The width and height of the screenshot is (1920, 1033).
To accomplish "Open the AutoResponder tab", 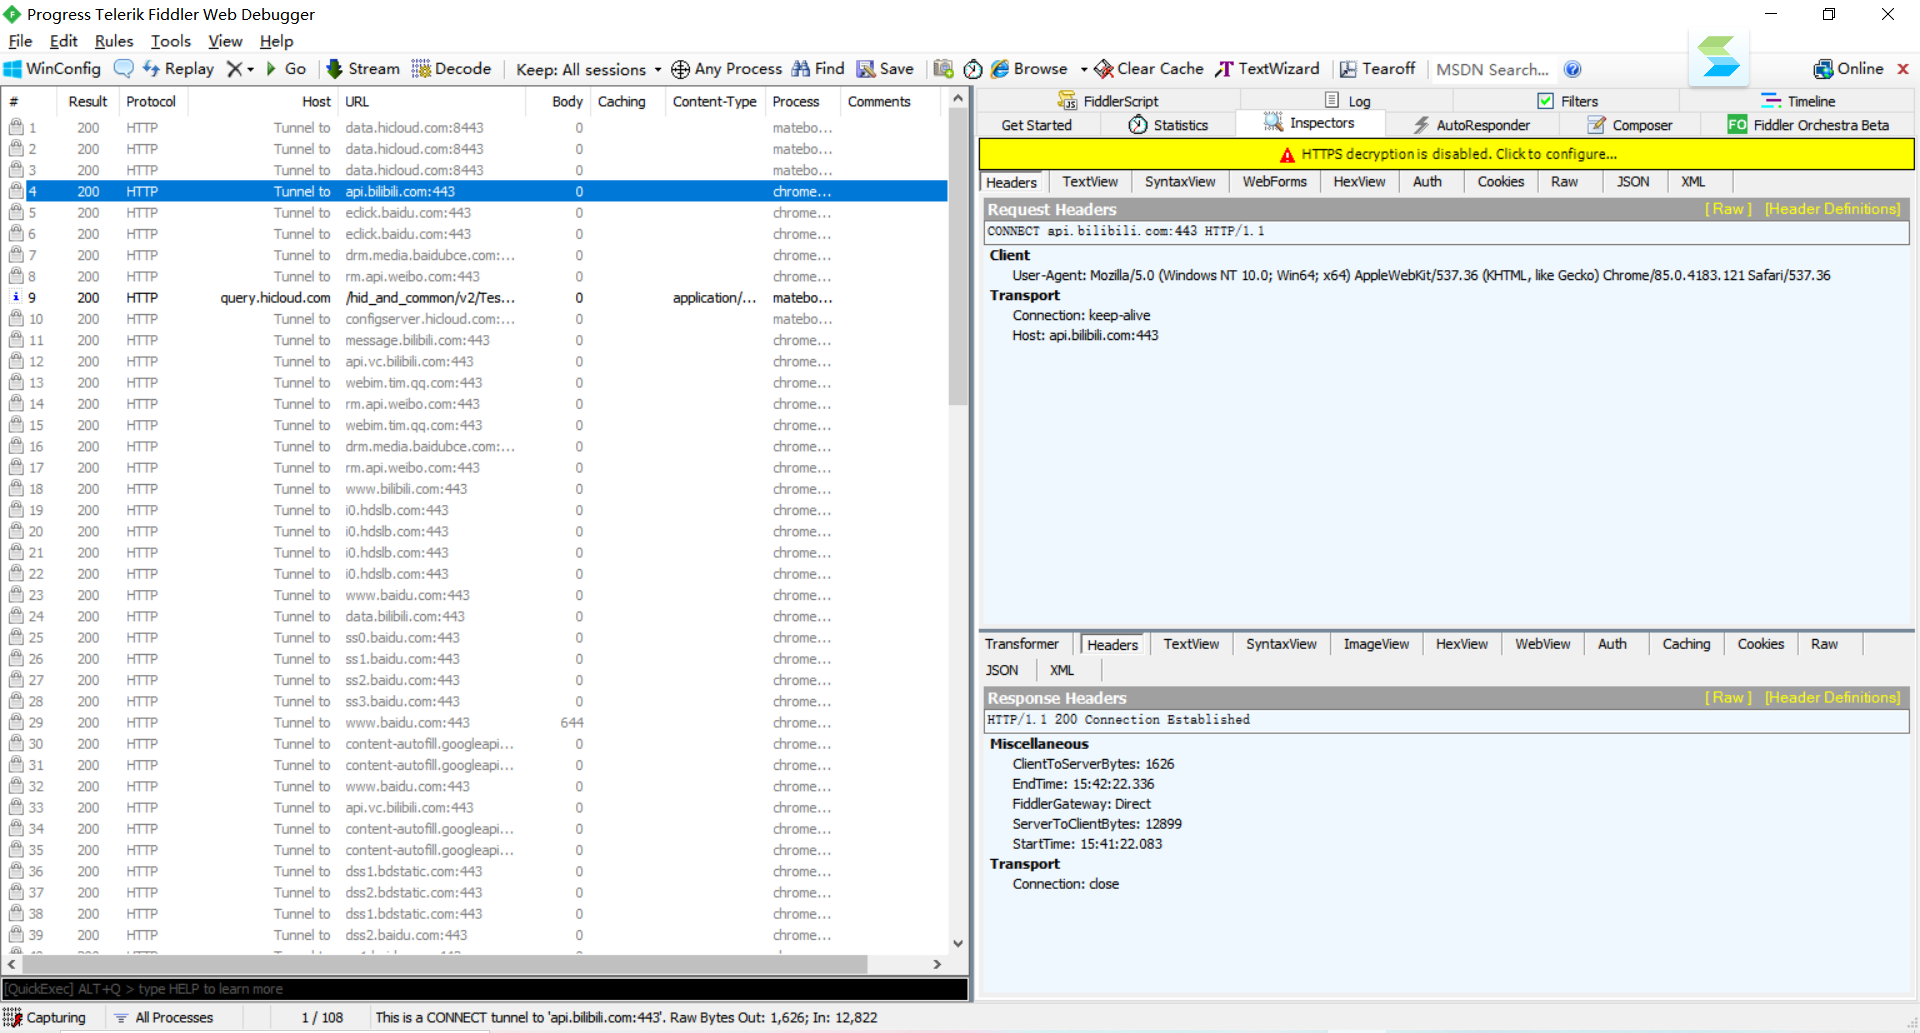I will point(1471,125).
